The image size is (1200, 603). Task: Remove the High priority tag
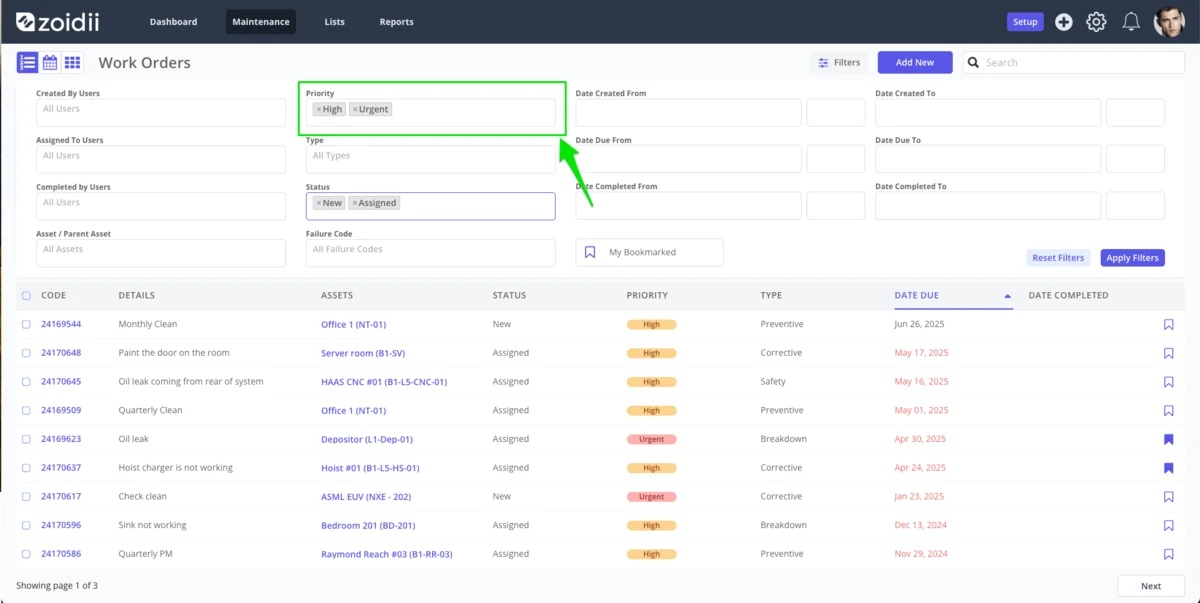(x=318, y=110)
